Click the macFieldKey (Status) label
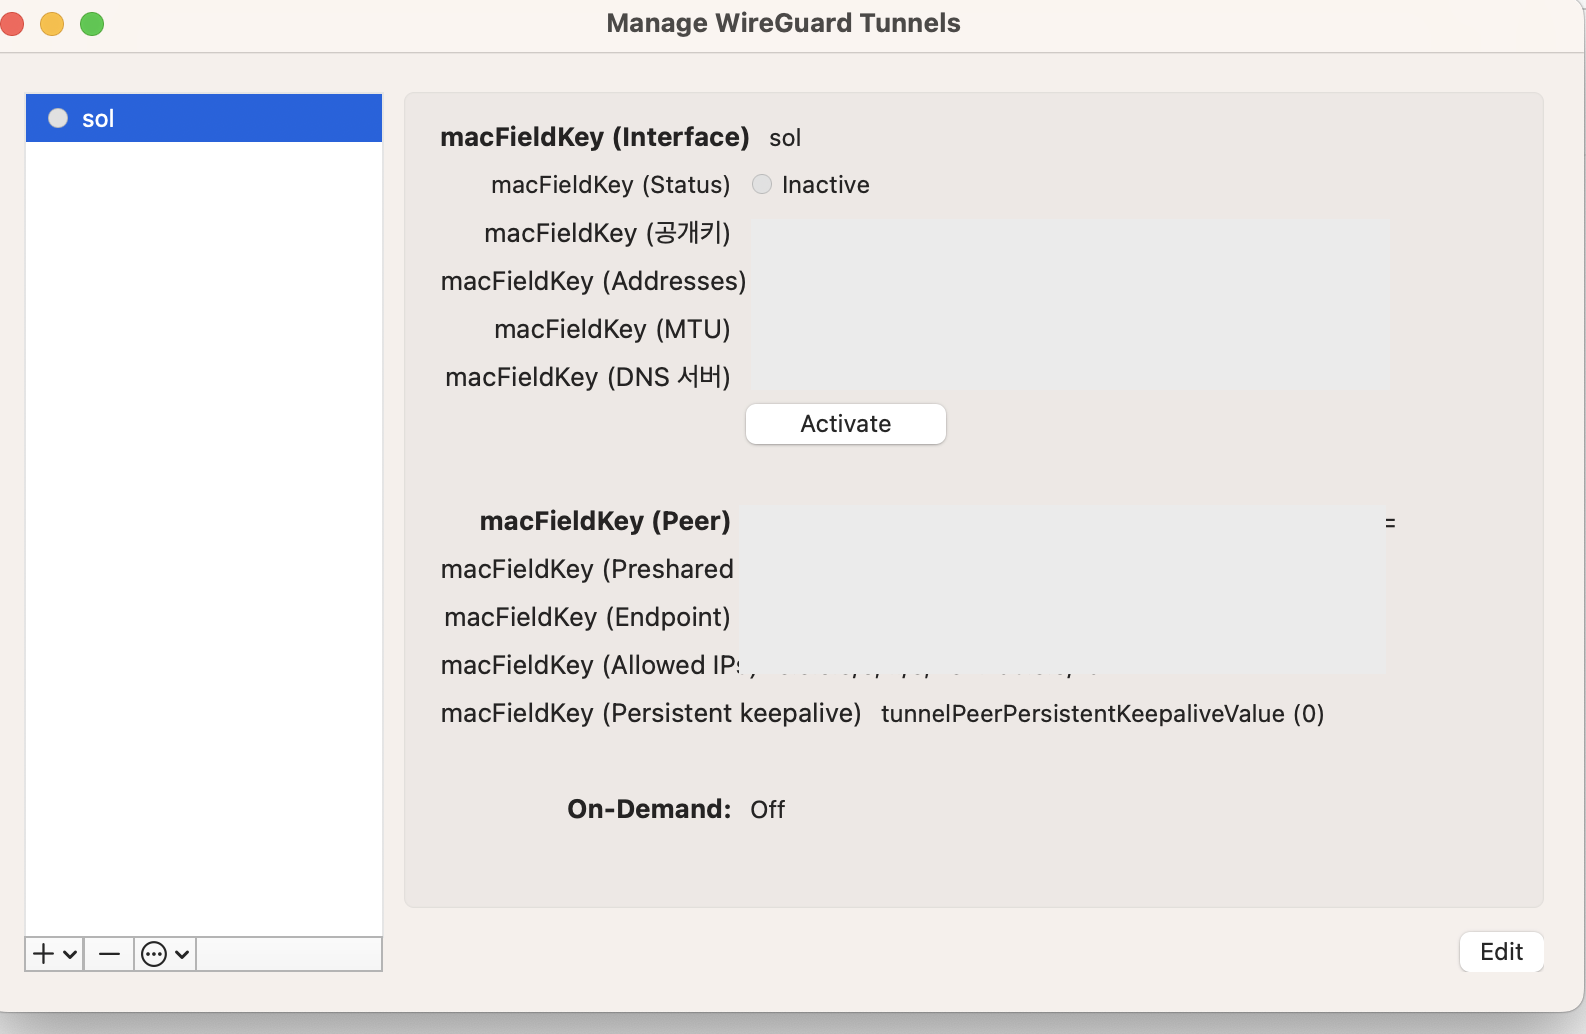 [x=611, y=185]
